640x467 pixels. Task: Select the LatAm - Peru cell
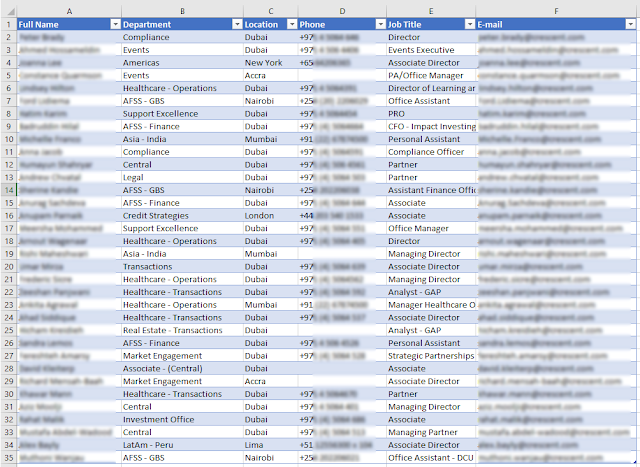[182, 445]
